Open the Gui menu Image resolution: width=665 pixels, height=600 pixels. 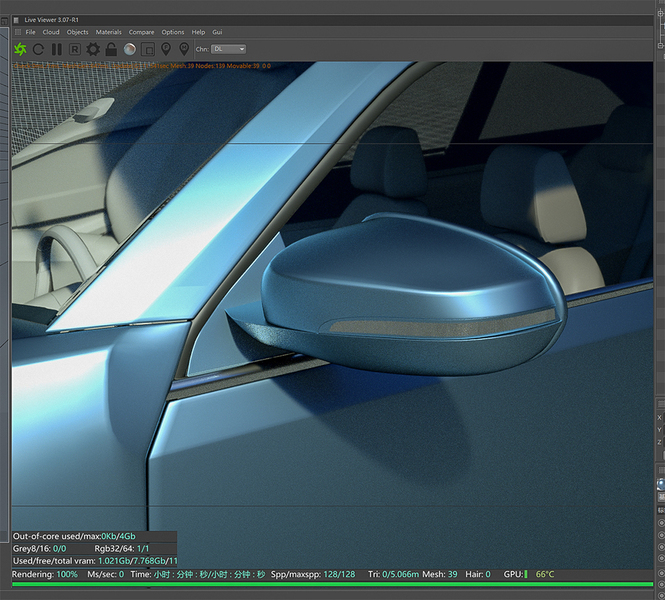coord(217,32)
